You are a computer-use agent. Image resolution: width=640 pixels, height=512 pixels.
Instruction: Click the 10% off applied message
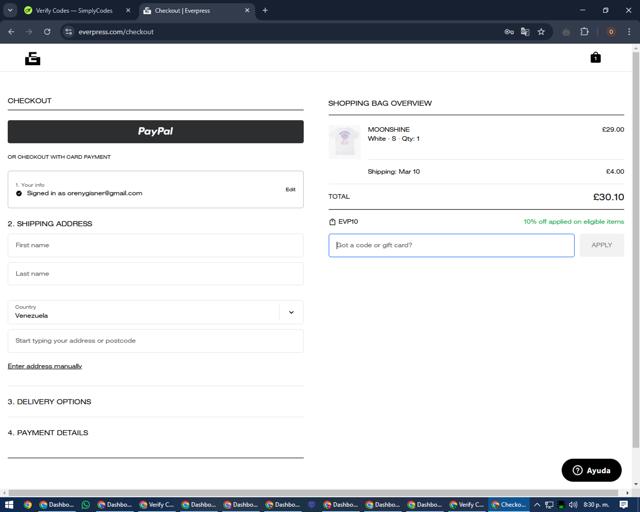pyautogui.click(x=574, y=222)
